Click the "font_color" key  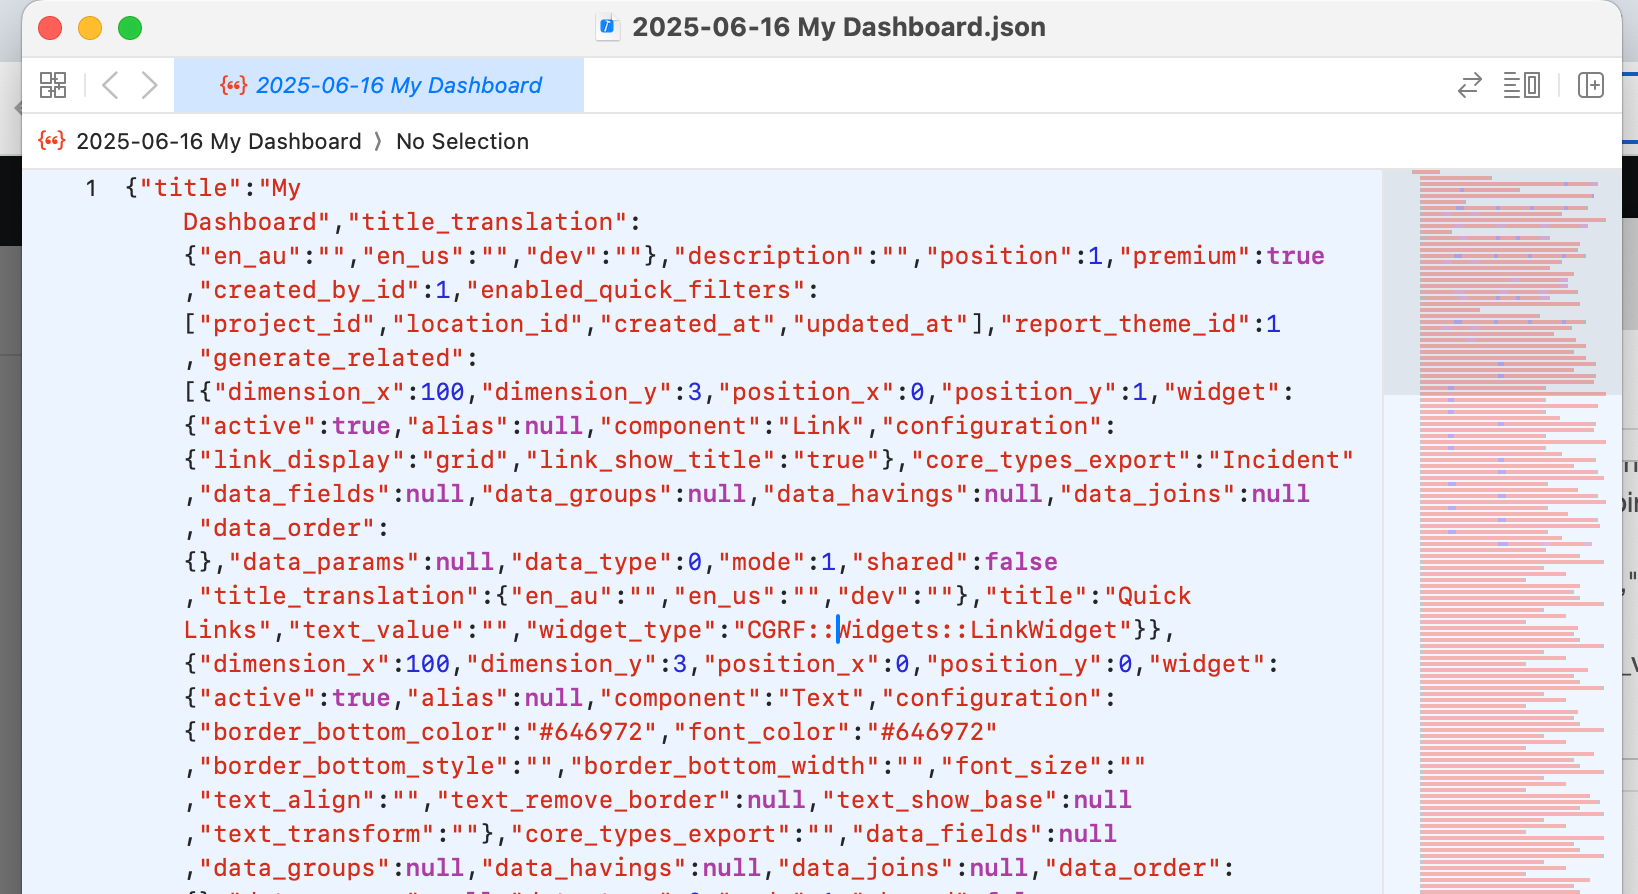point(761,732)
